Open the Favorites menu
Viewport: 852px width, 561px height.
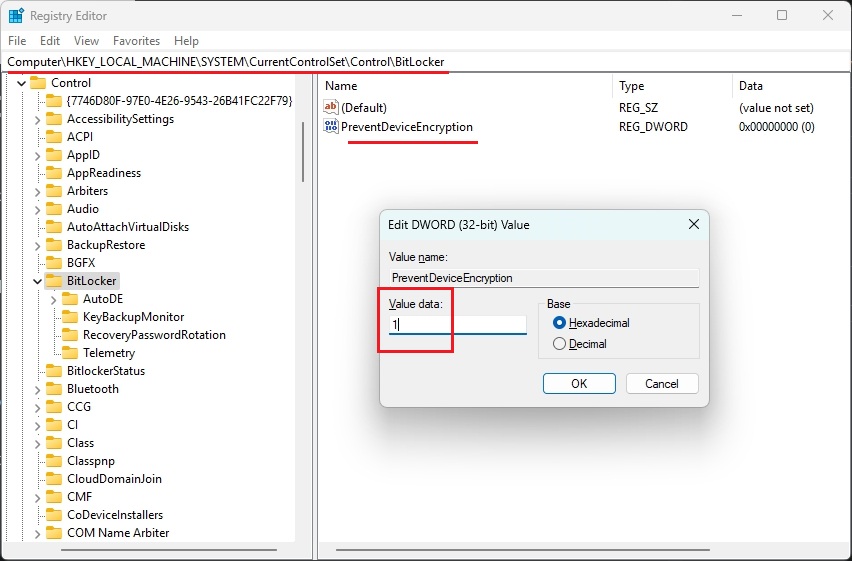(136, 41)
